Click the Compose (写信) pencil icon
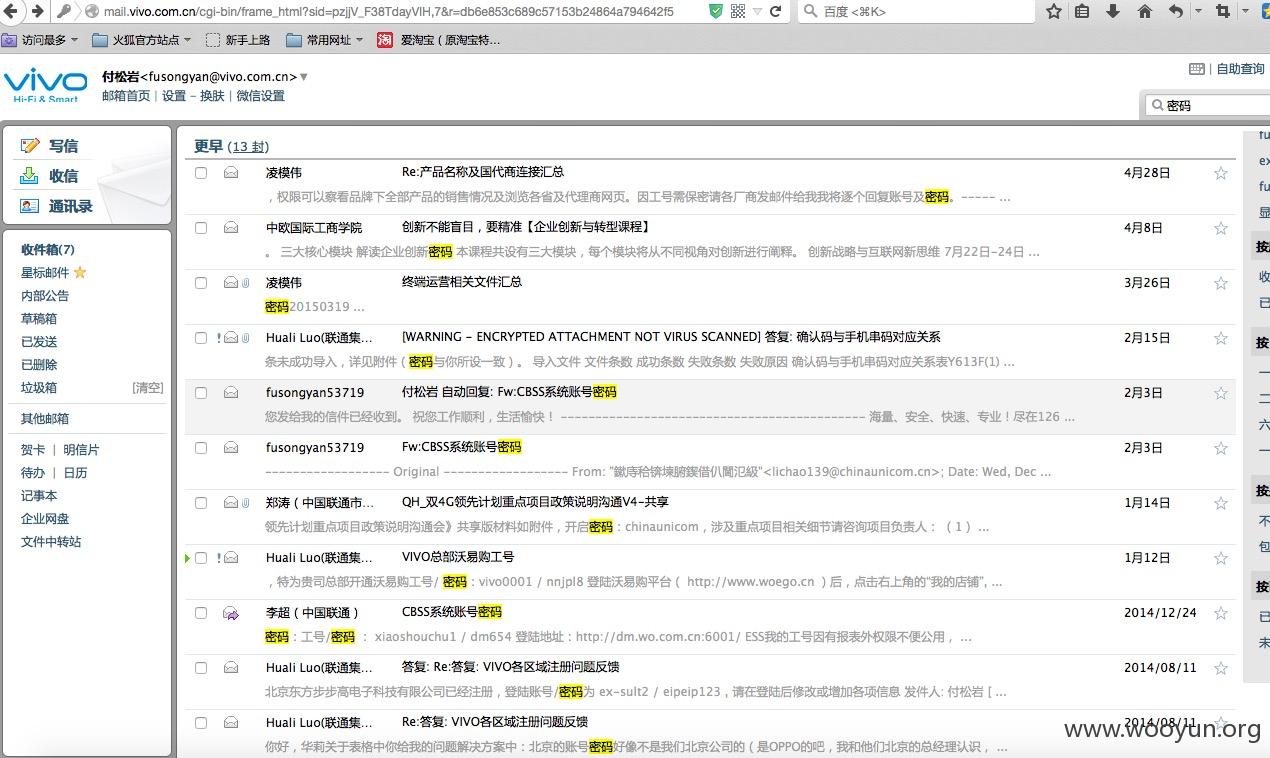1270x758 pixels. 30,146
